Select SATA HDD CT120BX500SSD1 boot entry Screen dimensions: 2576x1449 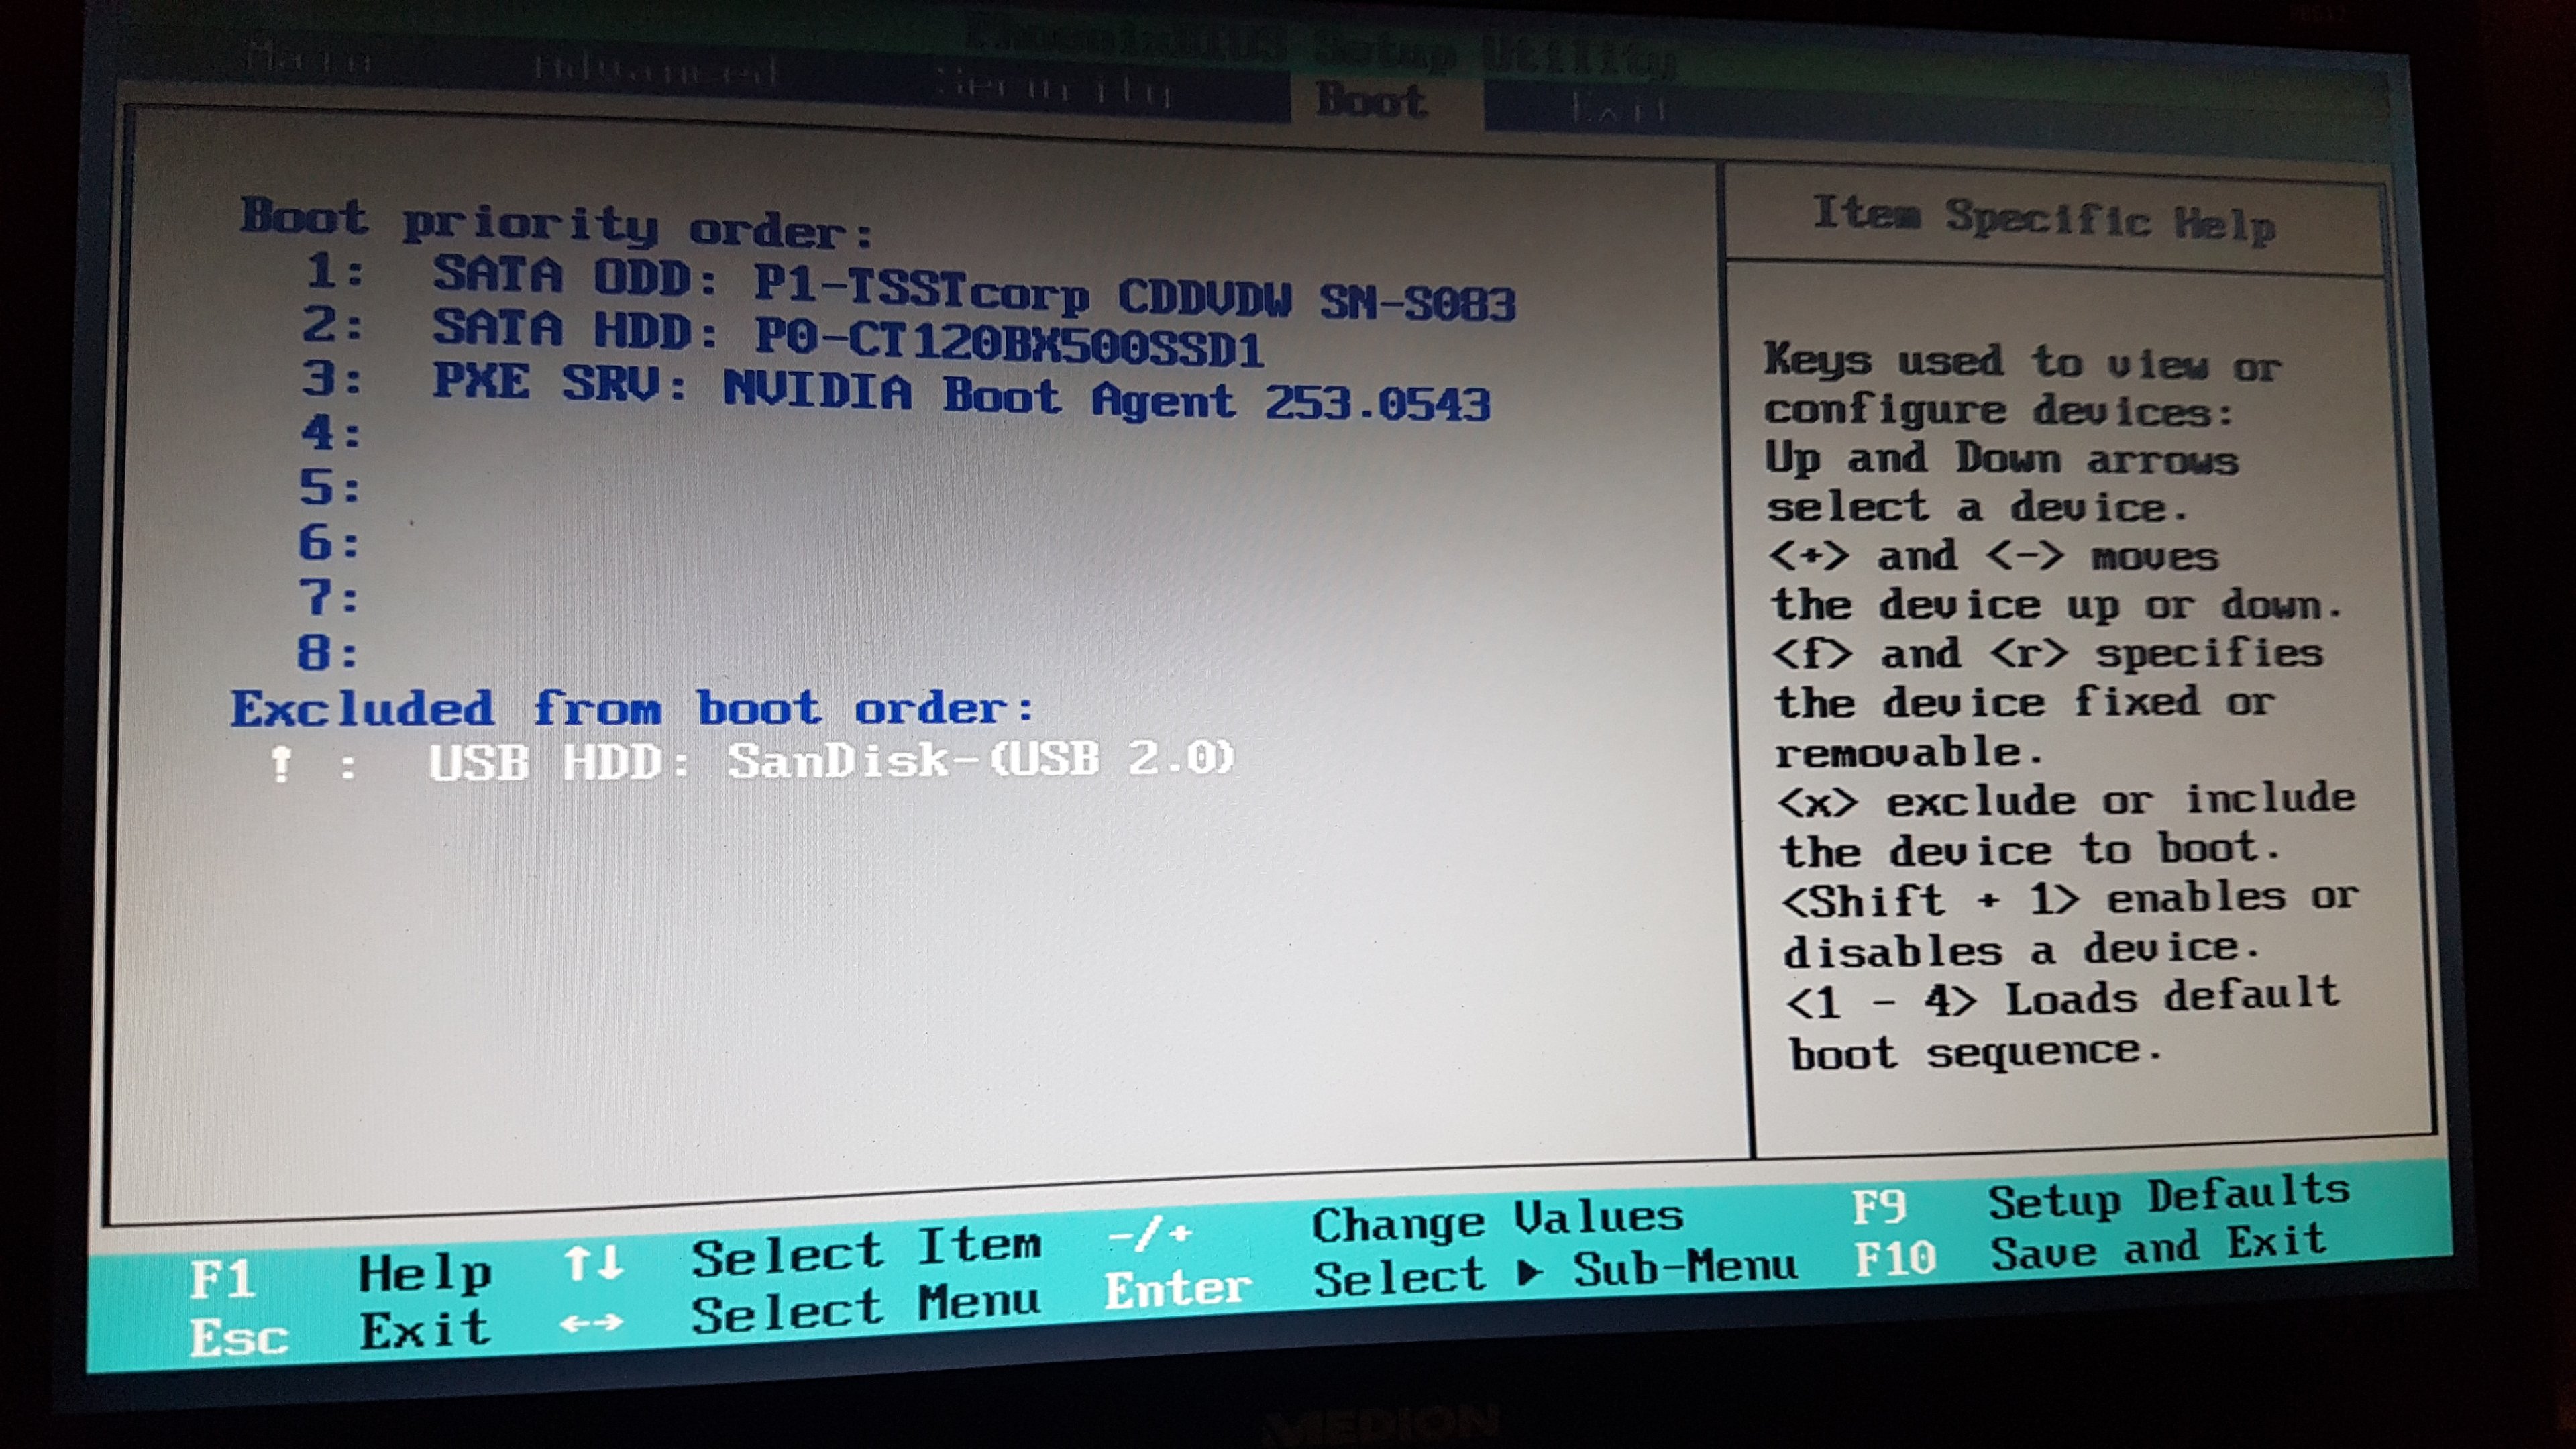click(848, 338)
